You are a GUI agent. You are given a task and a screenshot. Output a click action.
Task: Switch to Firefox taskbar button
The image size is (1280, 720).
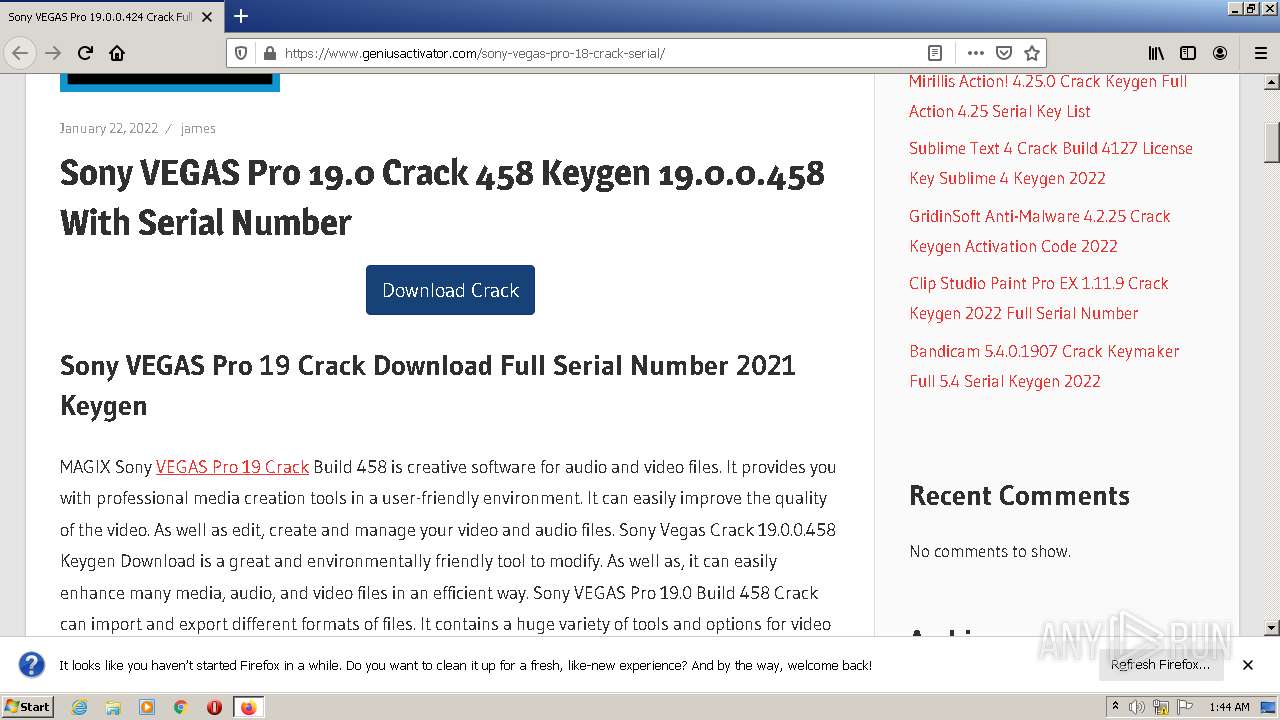point(248,707)
